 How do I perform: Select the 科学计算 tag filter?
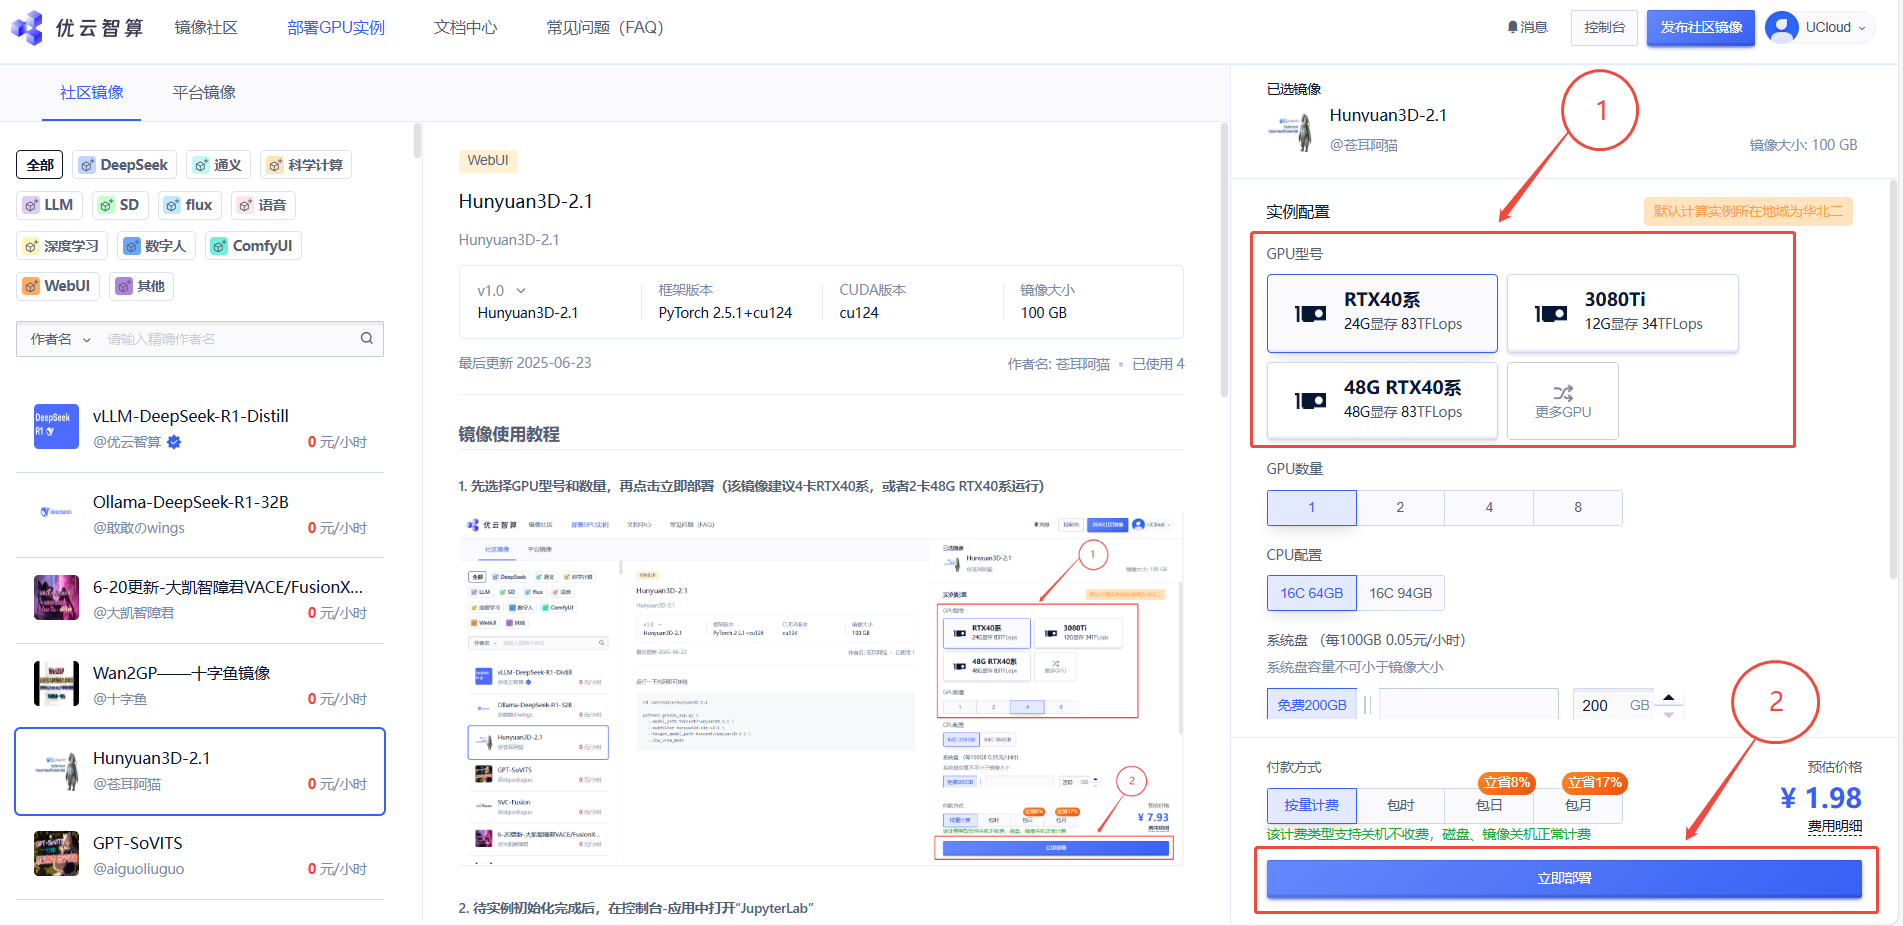coord(306,165)
